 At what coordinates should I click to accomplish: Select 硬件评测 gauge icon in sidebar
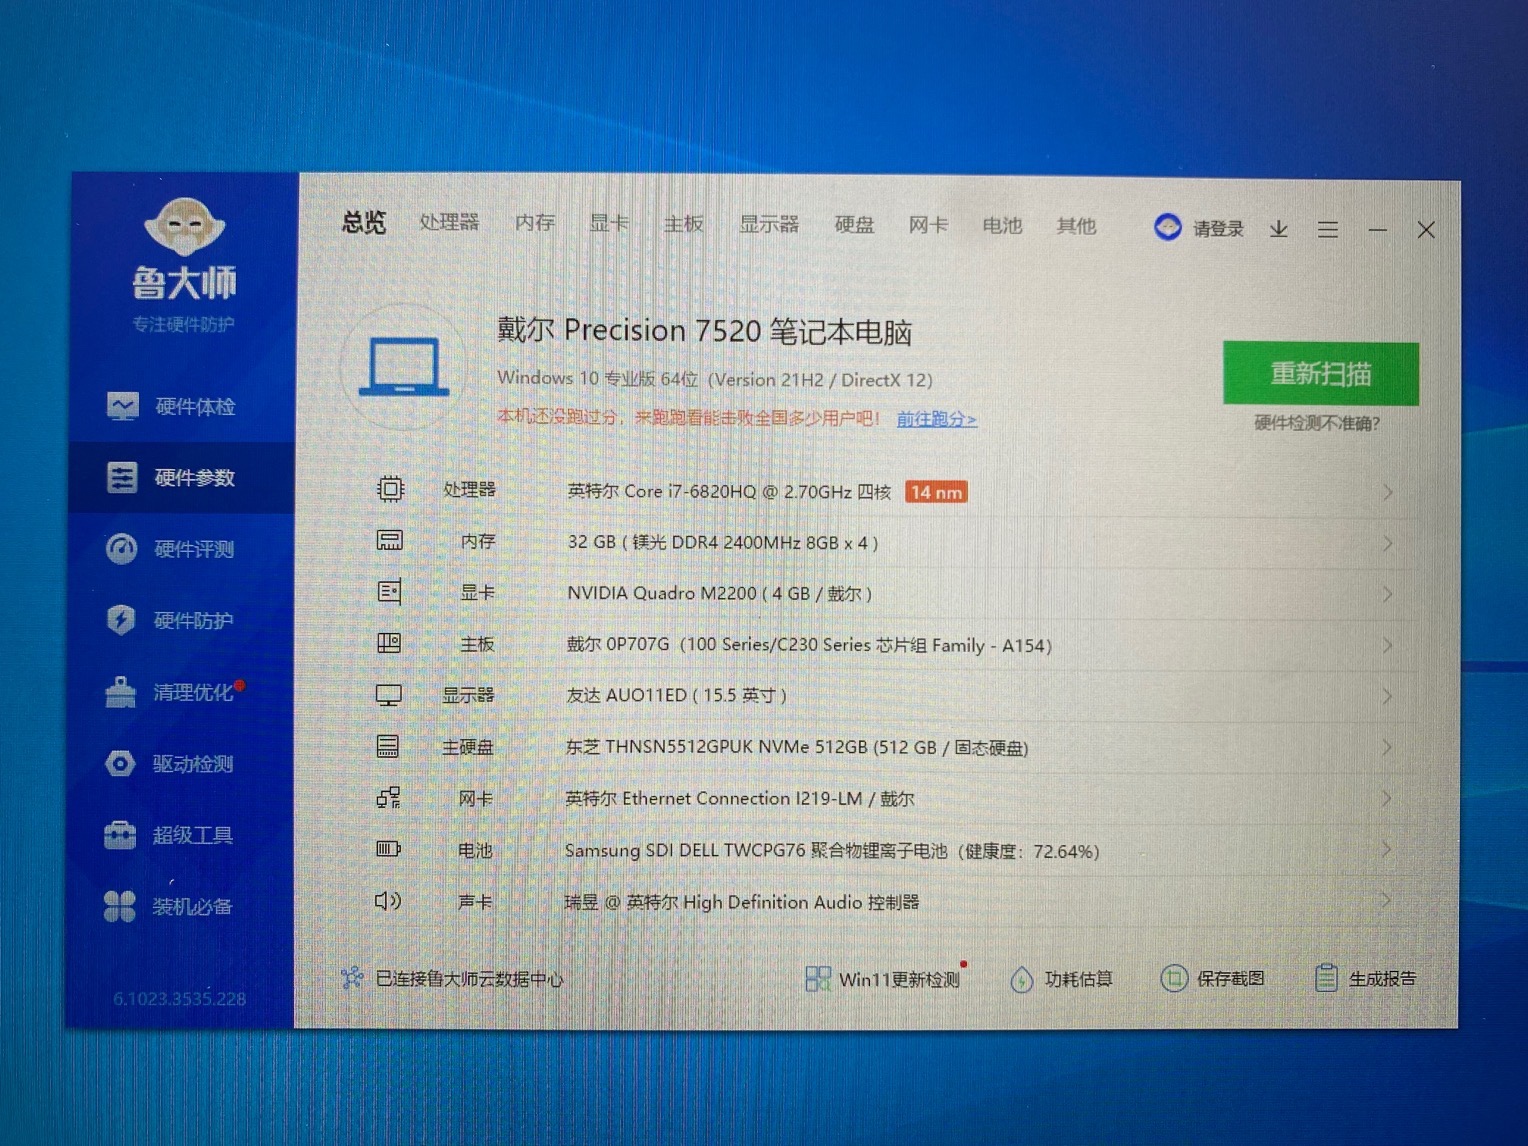pyautogui.click(x=122, y=549)
